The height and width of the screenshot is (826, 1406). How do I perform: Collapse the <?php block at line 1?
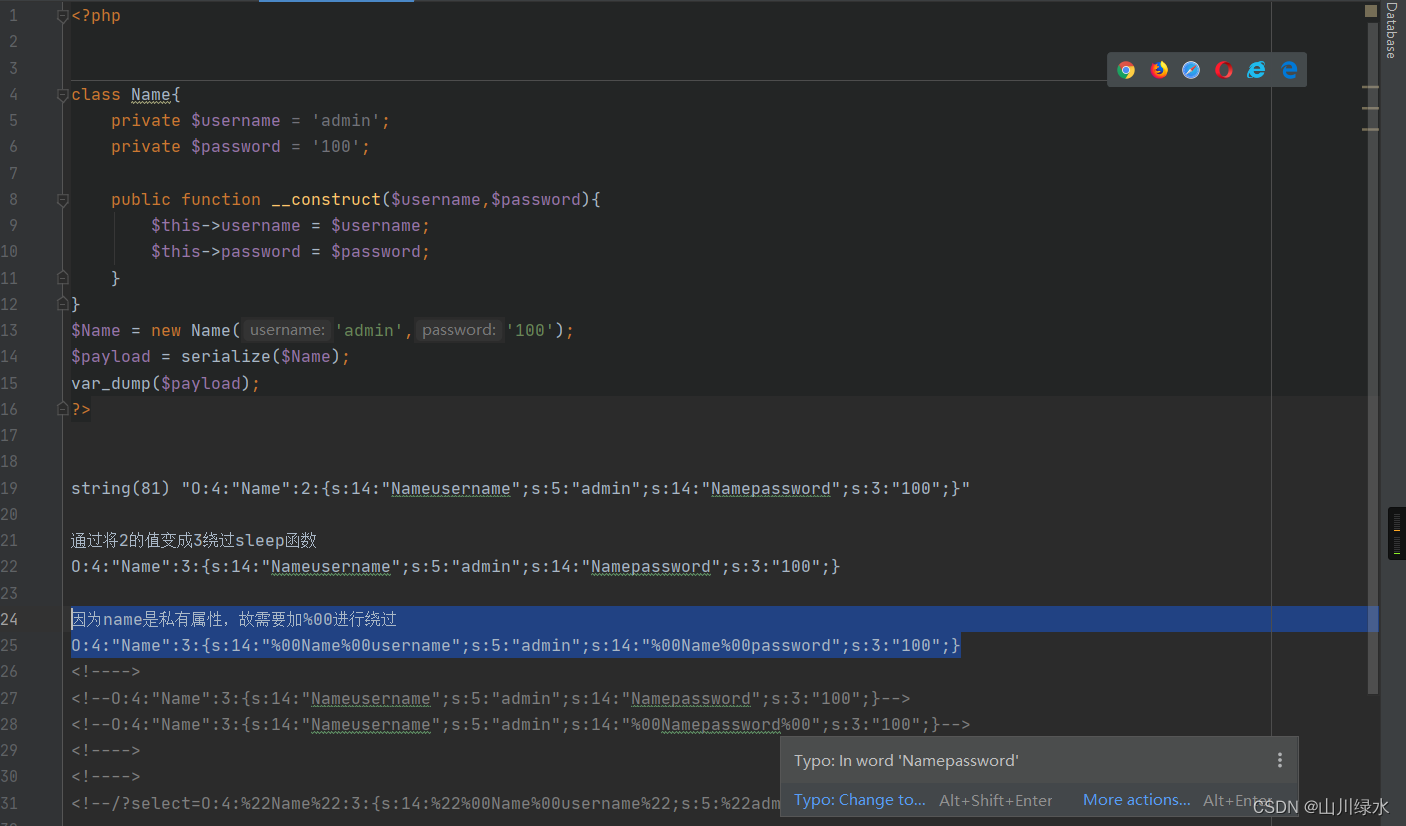coord(63,16)
